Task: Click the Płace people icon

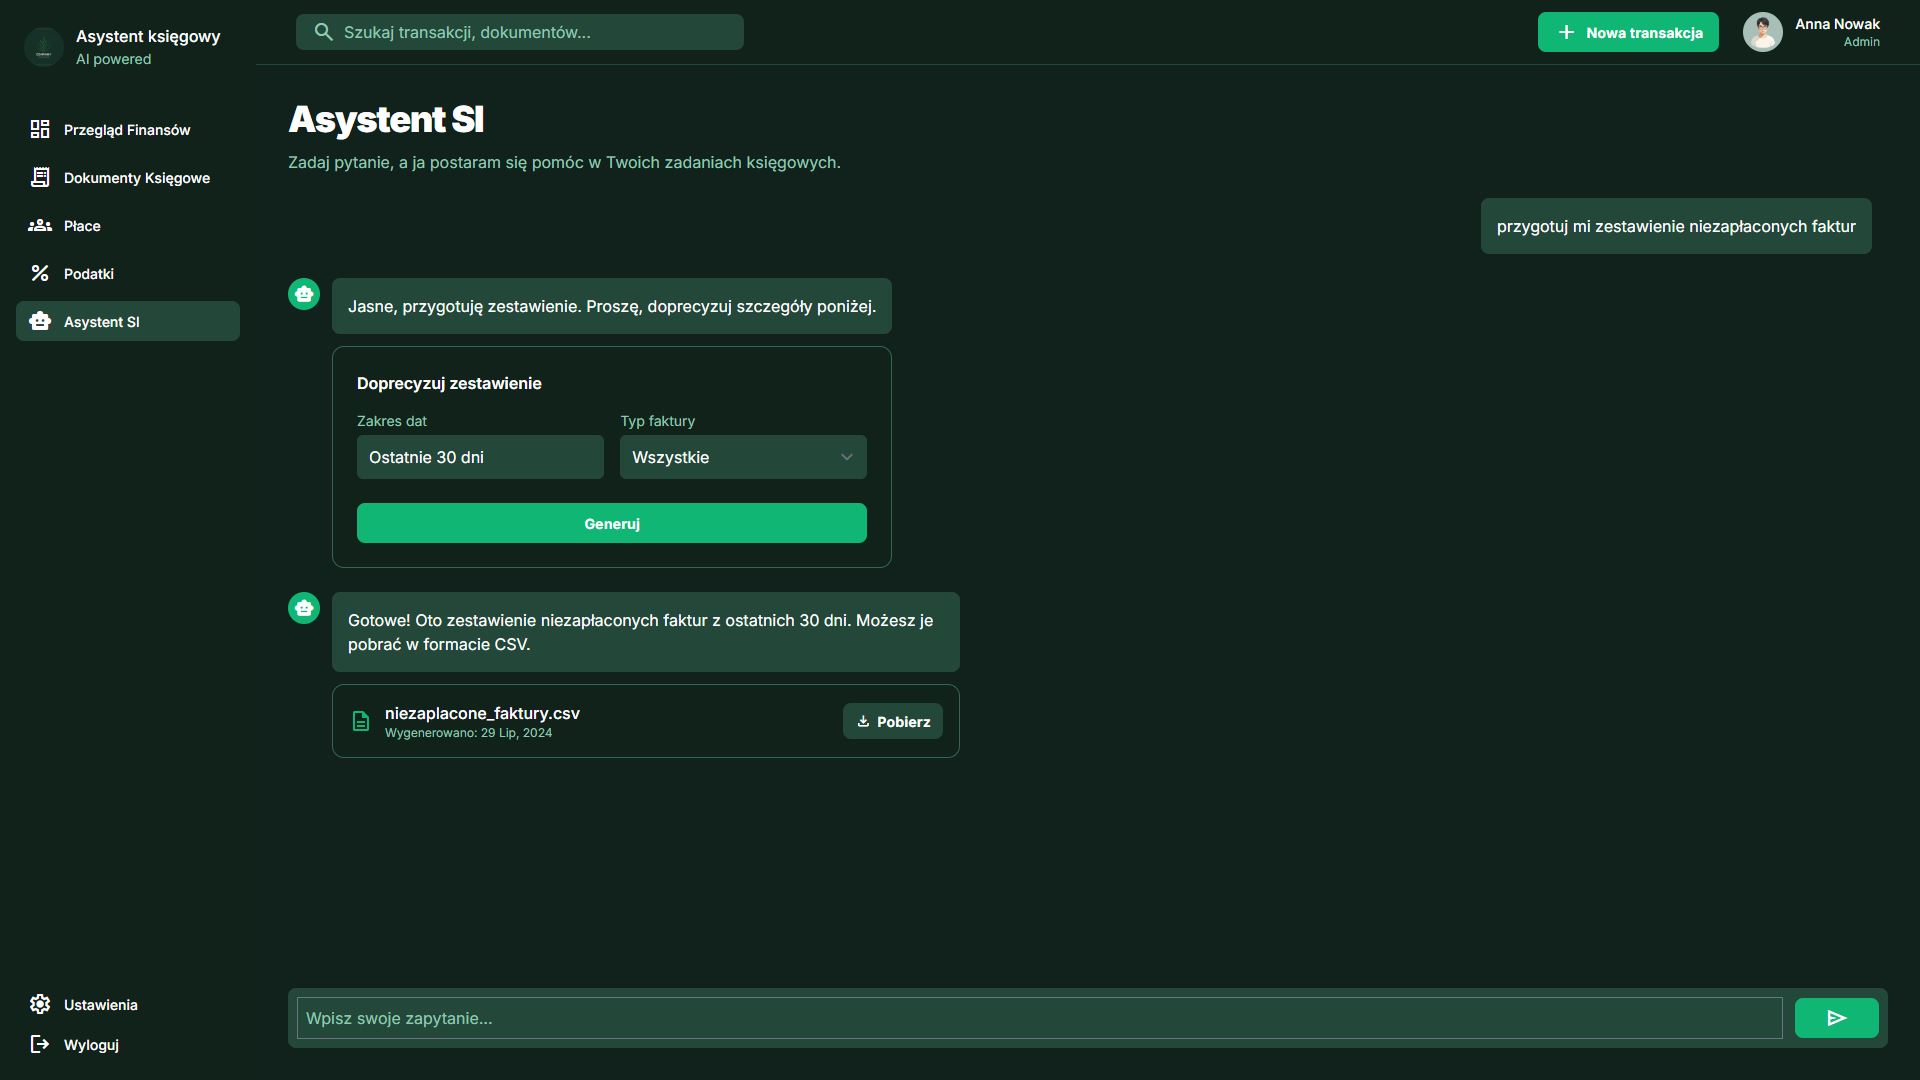Action: [40, 225]
